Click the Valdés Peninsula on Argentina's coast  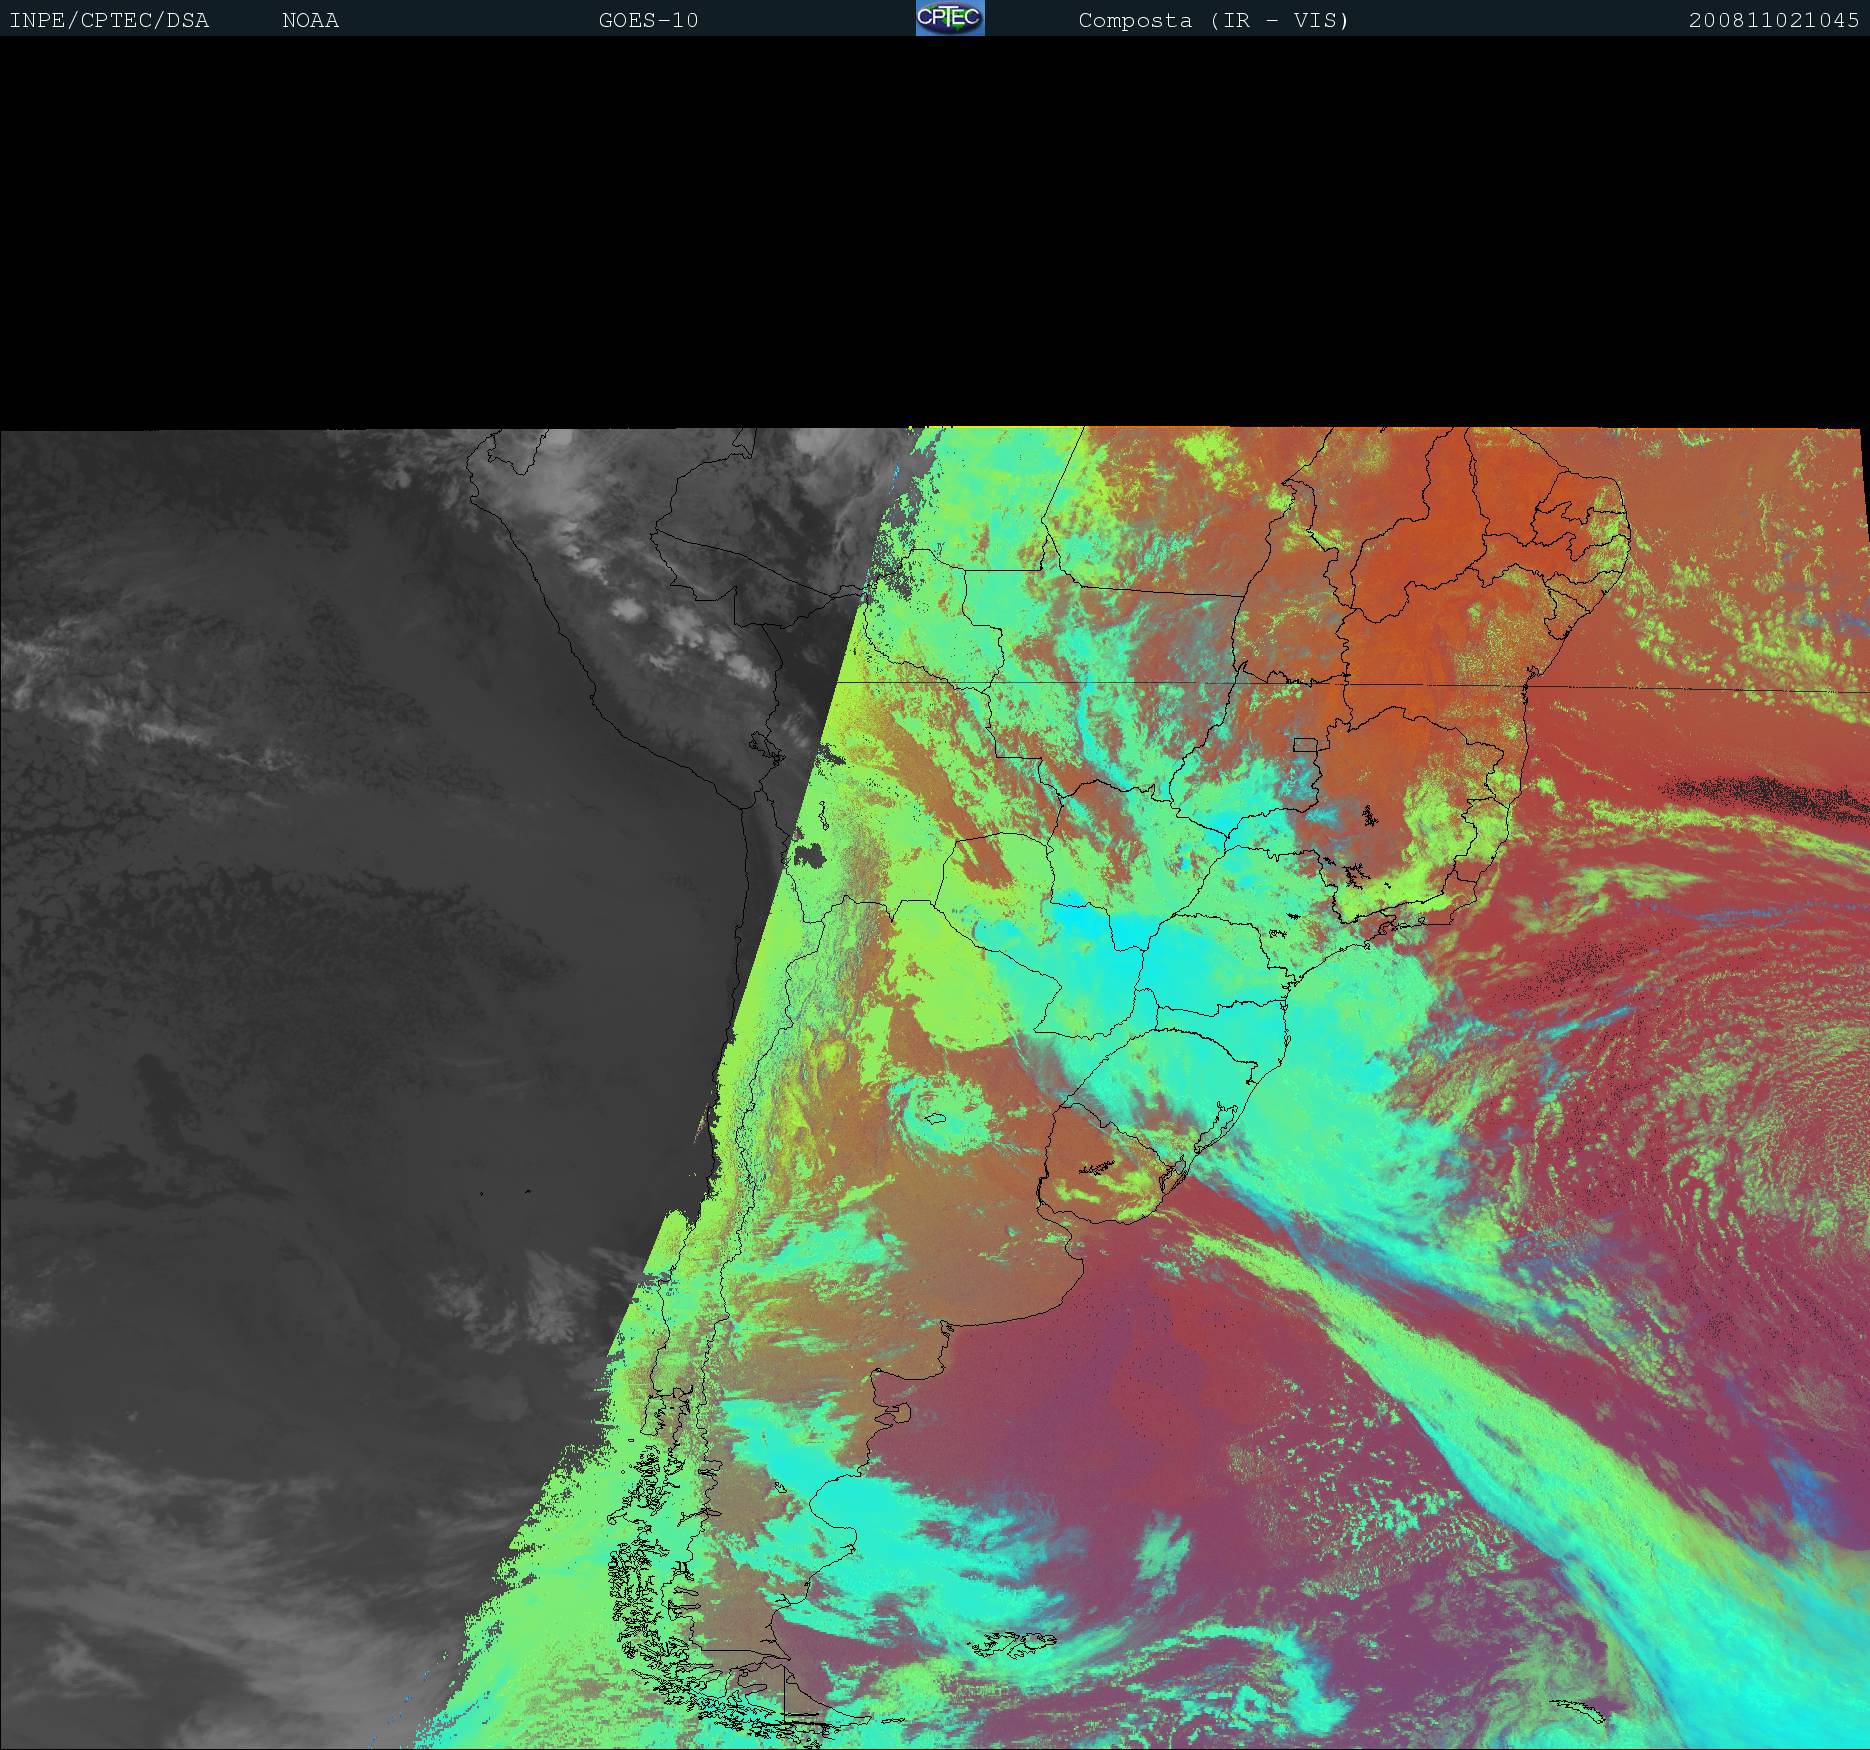click(897, 1412)
